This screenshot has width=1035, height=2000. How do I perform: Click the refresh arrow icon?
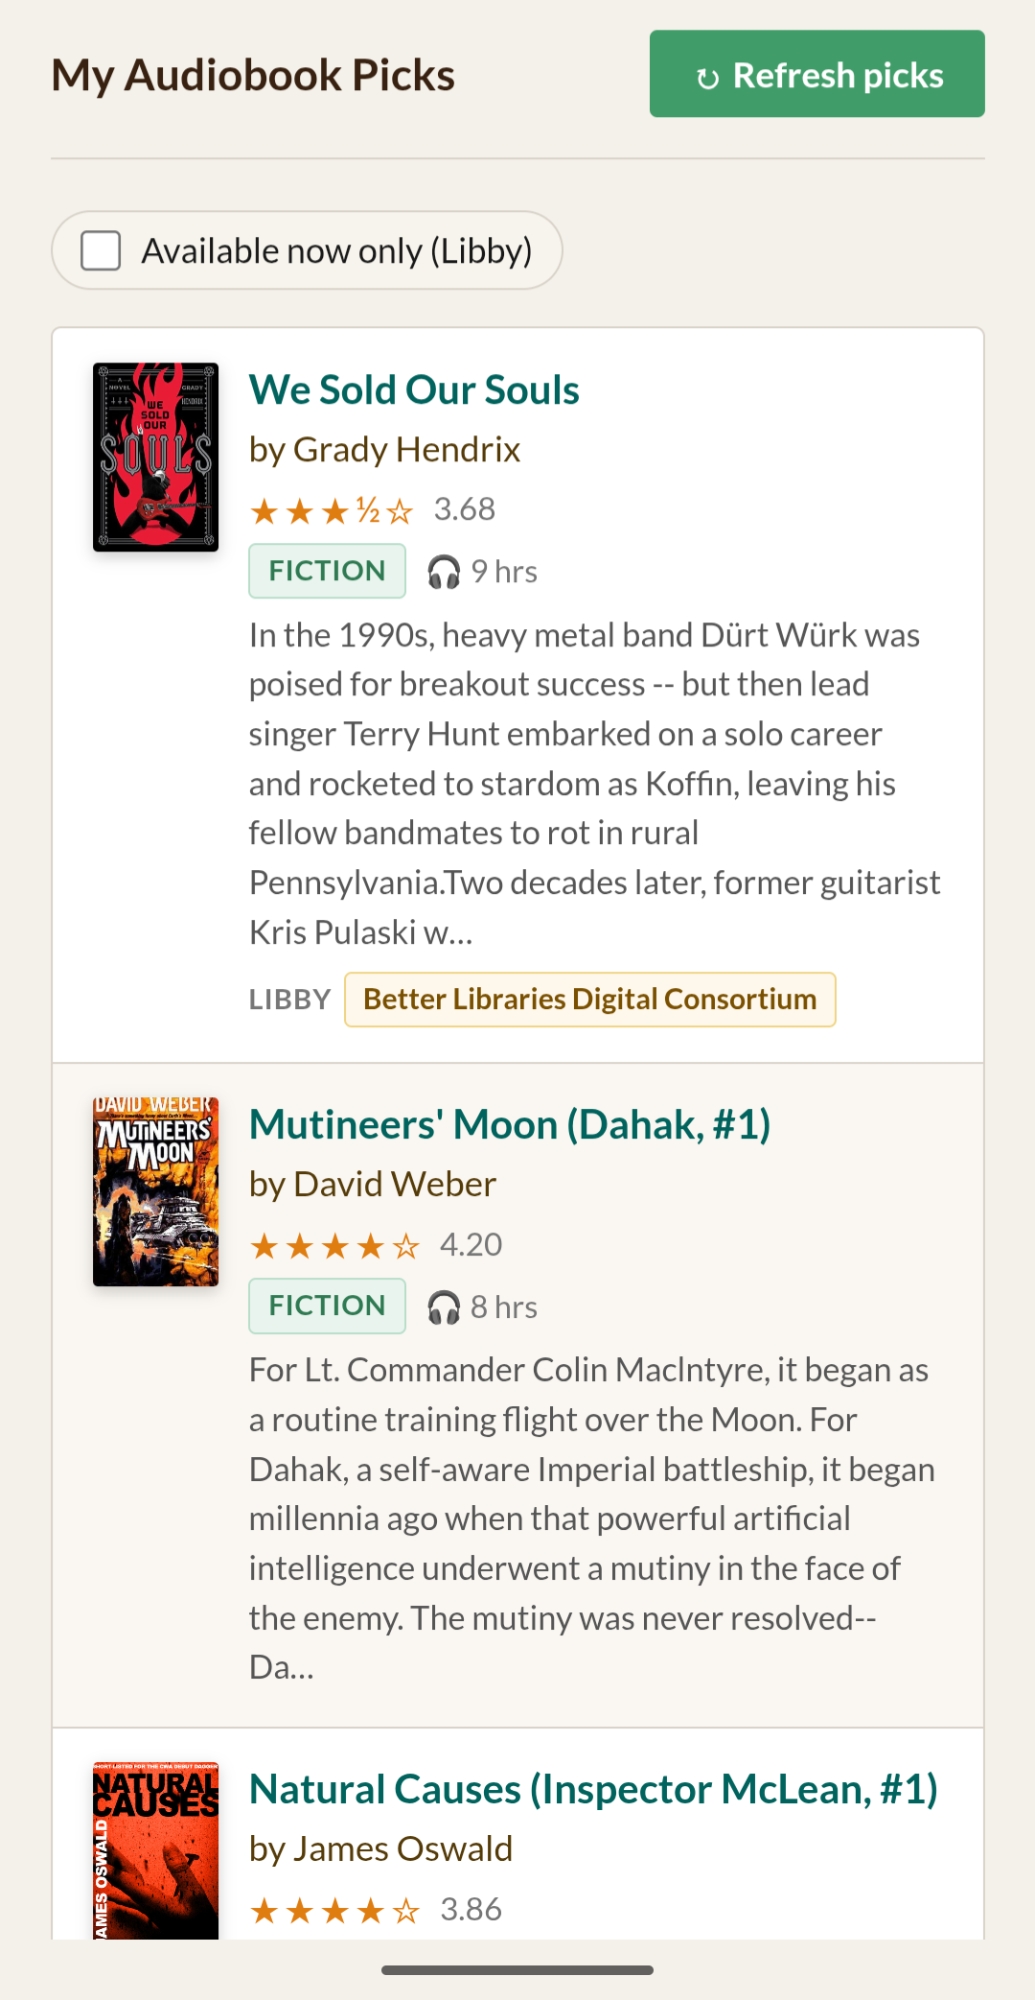tap(708, 78)
